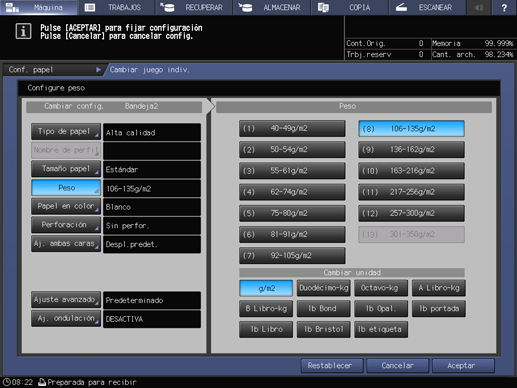Click the Blanco color value
Viewport: 517px width, 388px height.
click(x=152, y=207)
